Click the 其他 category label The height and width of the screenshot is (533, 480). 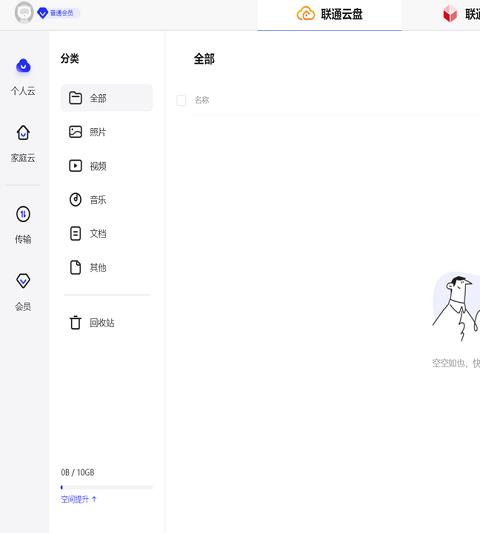click(x=98, y=268)
